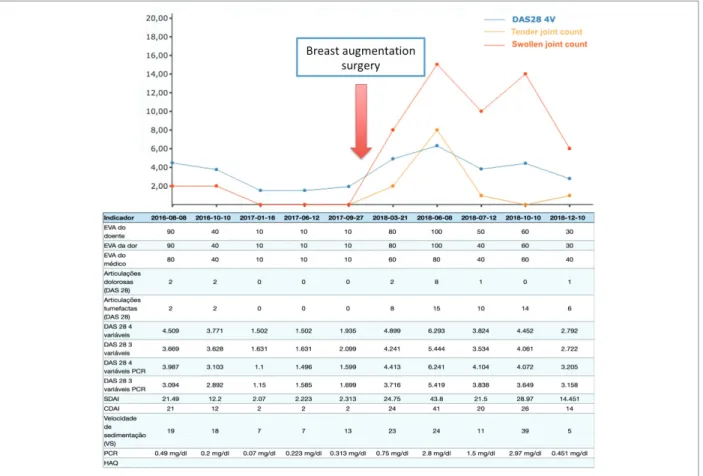
Task: Click the EVA da dor row label
Action: (x=121, y=246)
